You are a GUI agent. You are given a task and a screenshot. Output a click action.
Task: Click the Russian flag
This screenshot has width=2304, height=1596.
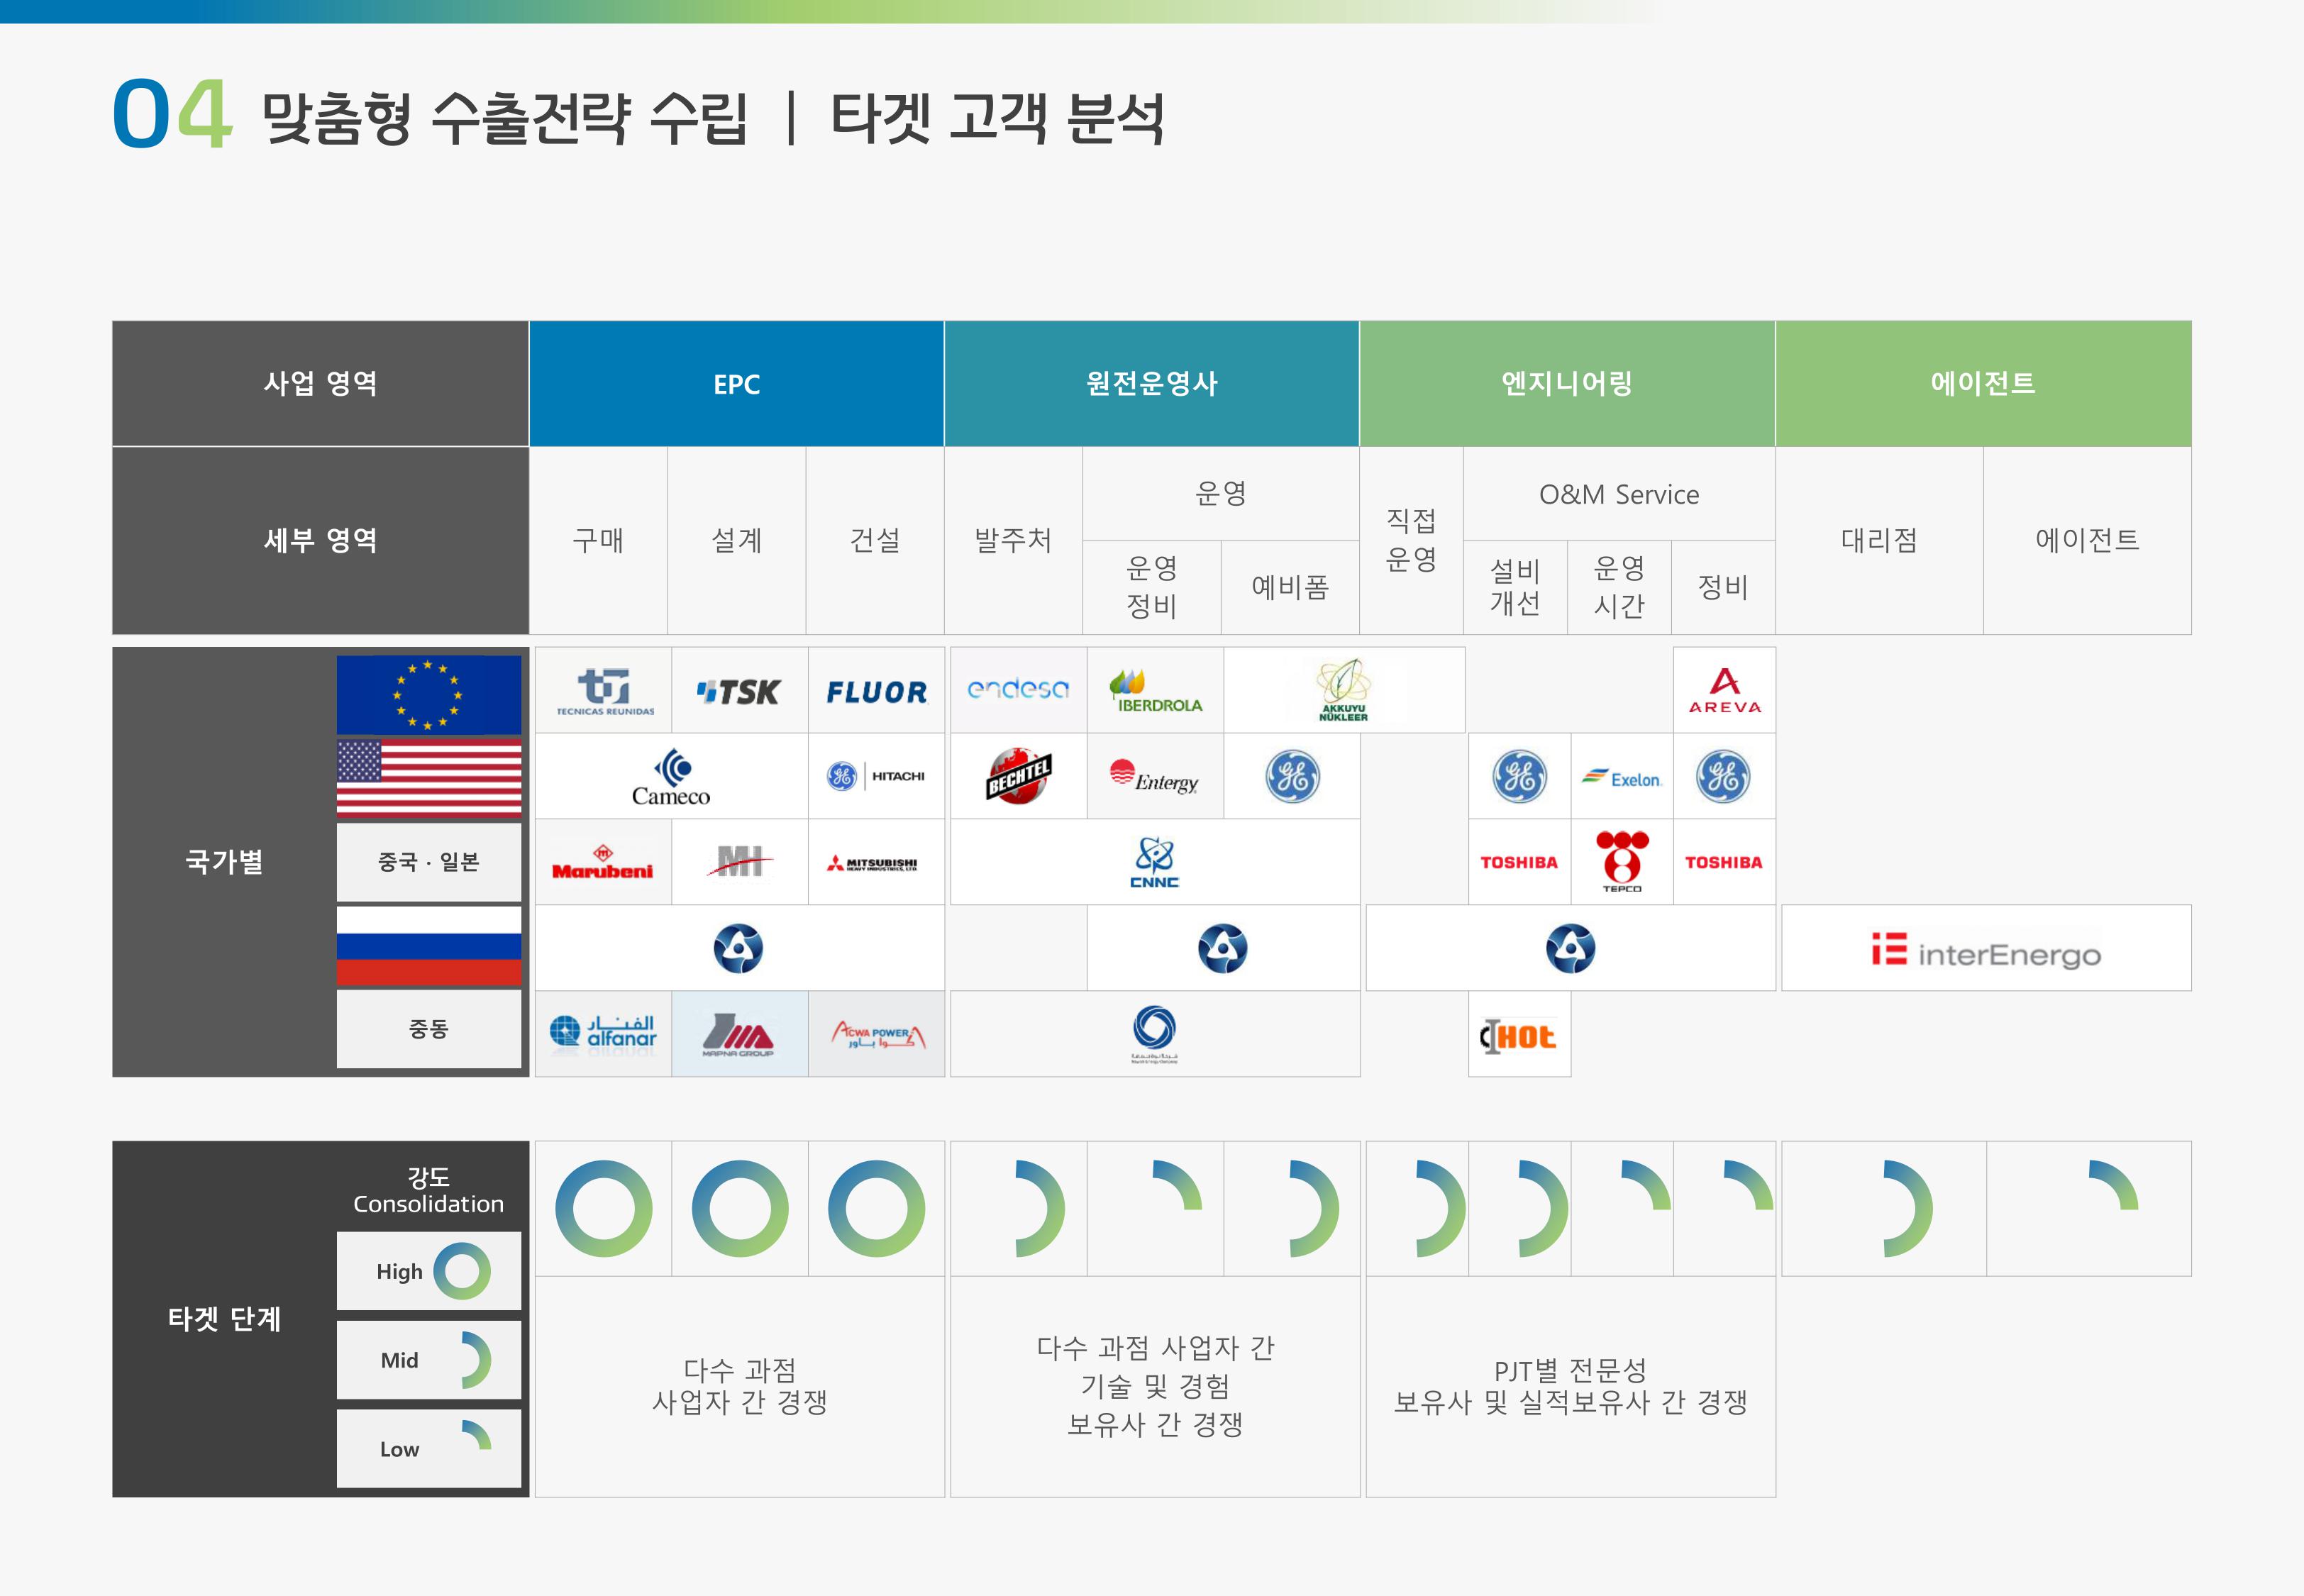(428, 945)
